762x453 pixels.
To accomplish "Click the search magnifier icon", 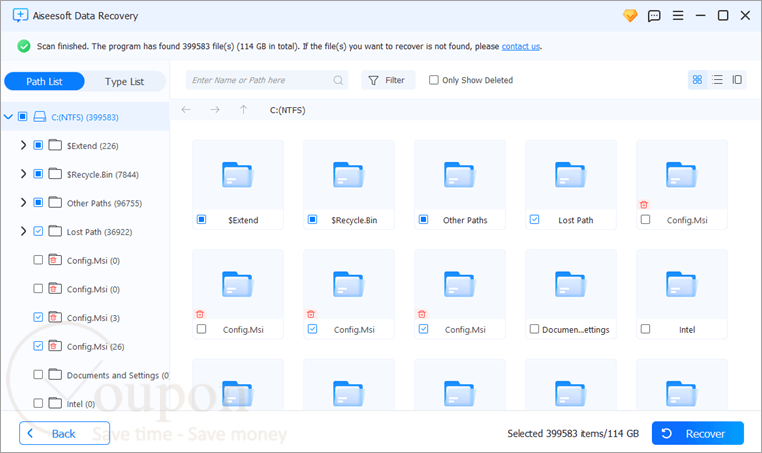I will point(338,80).
